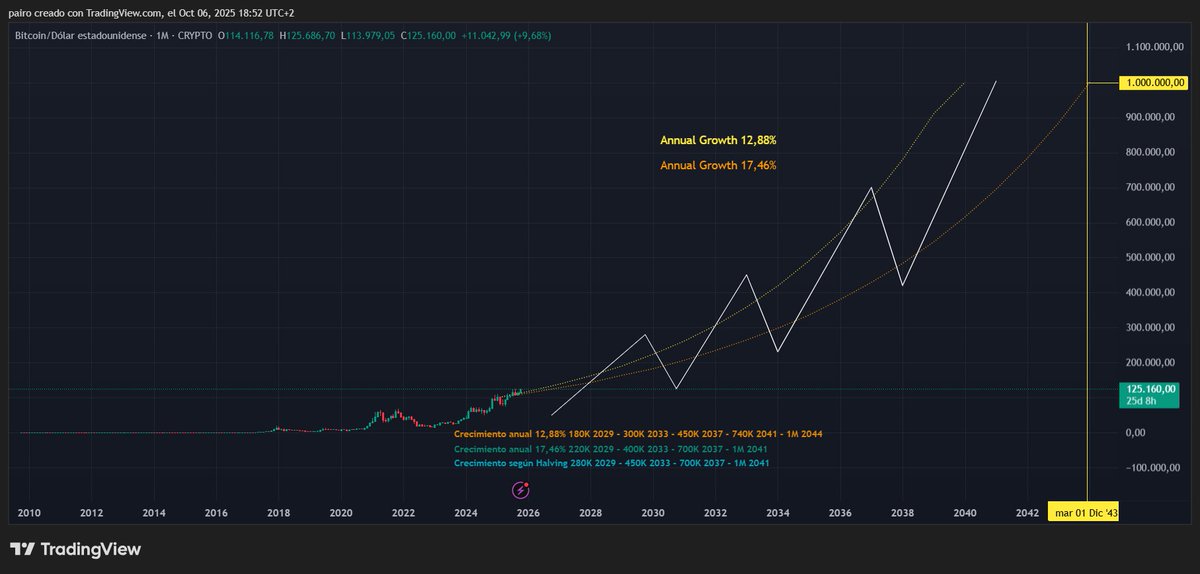Click the 2038 label on time axis
The image size is (1200, 574).
902,513
